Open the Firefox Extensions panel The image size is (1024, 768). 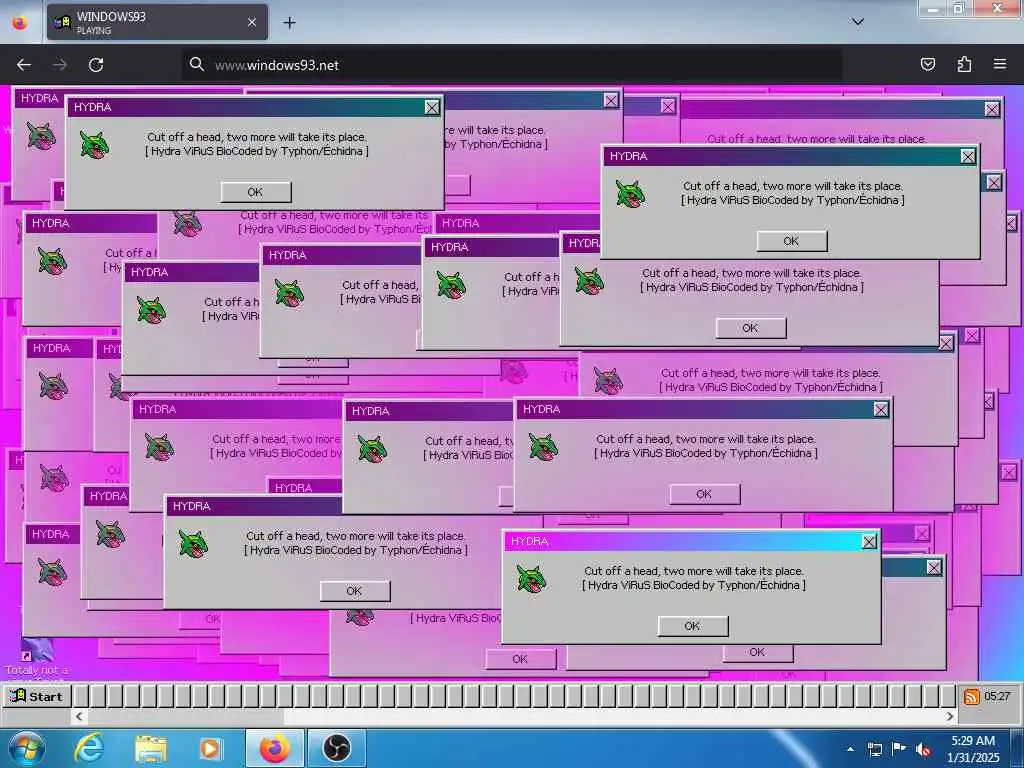point(964,64)
